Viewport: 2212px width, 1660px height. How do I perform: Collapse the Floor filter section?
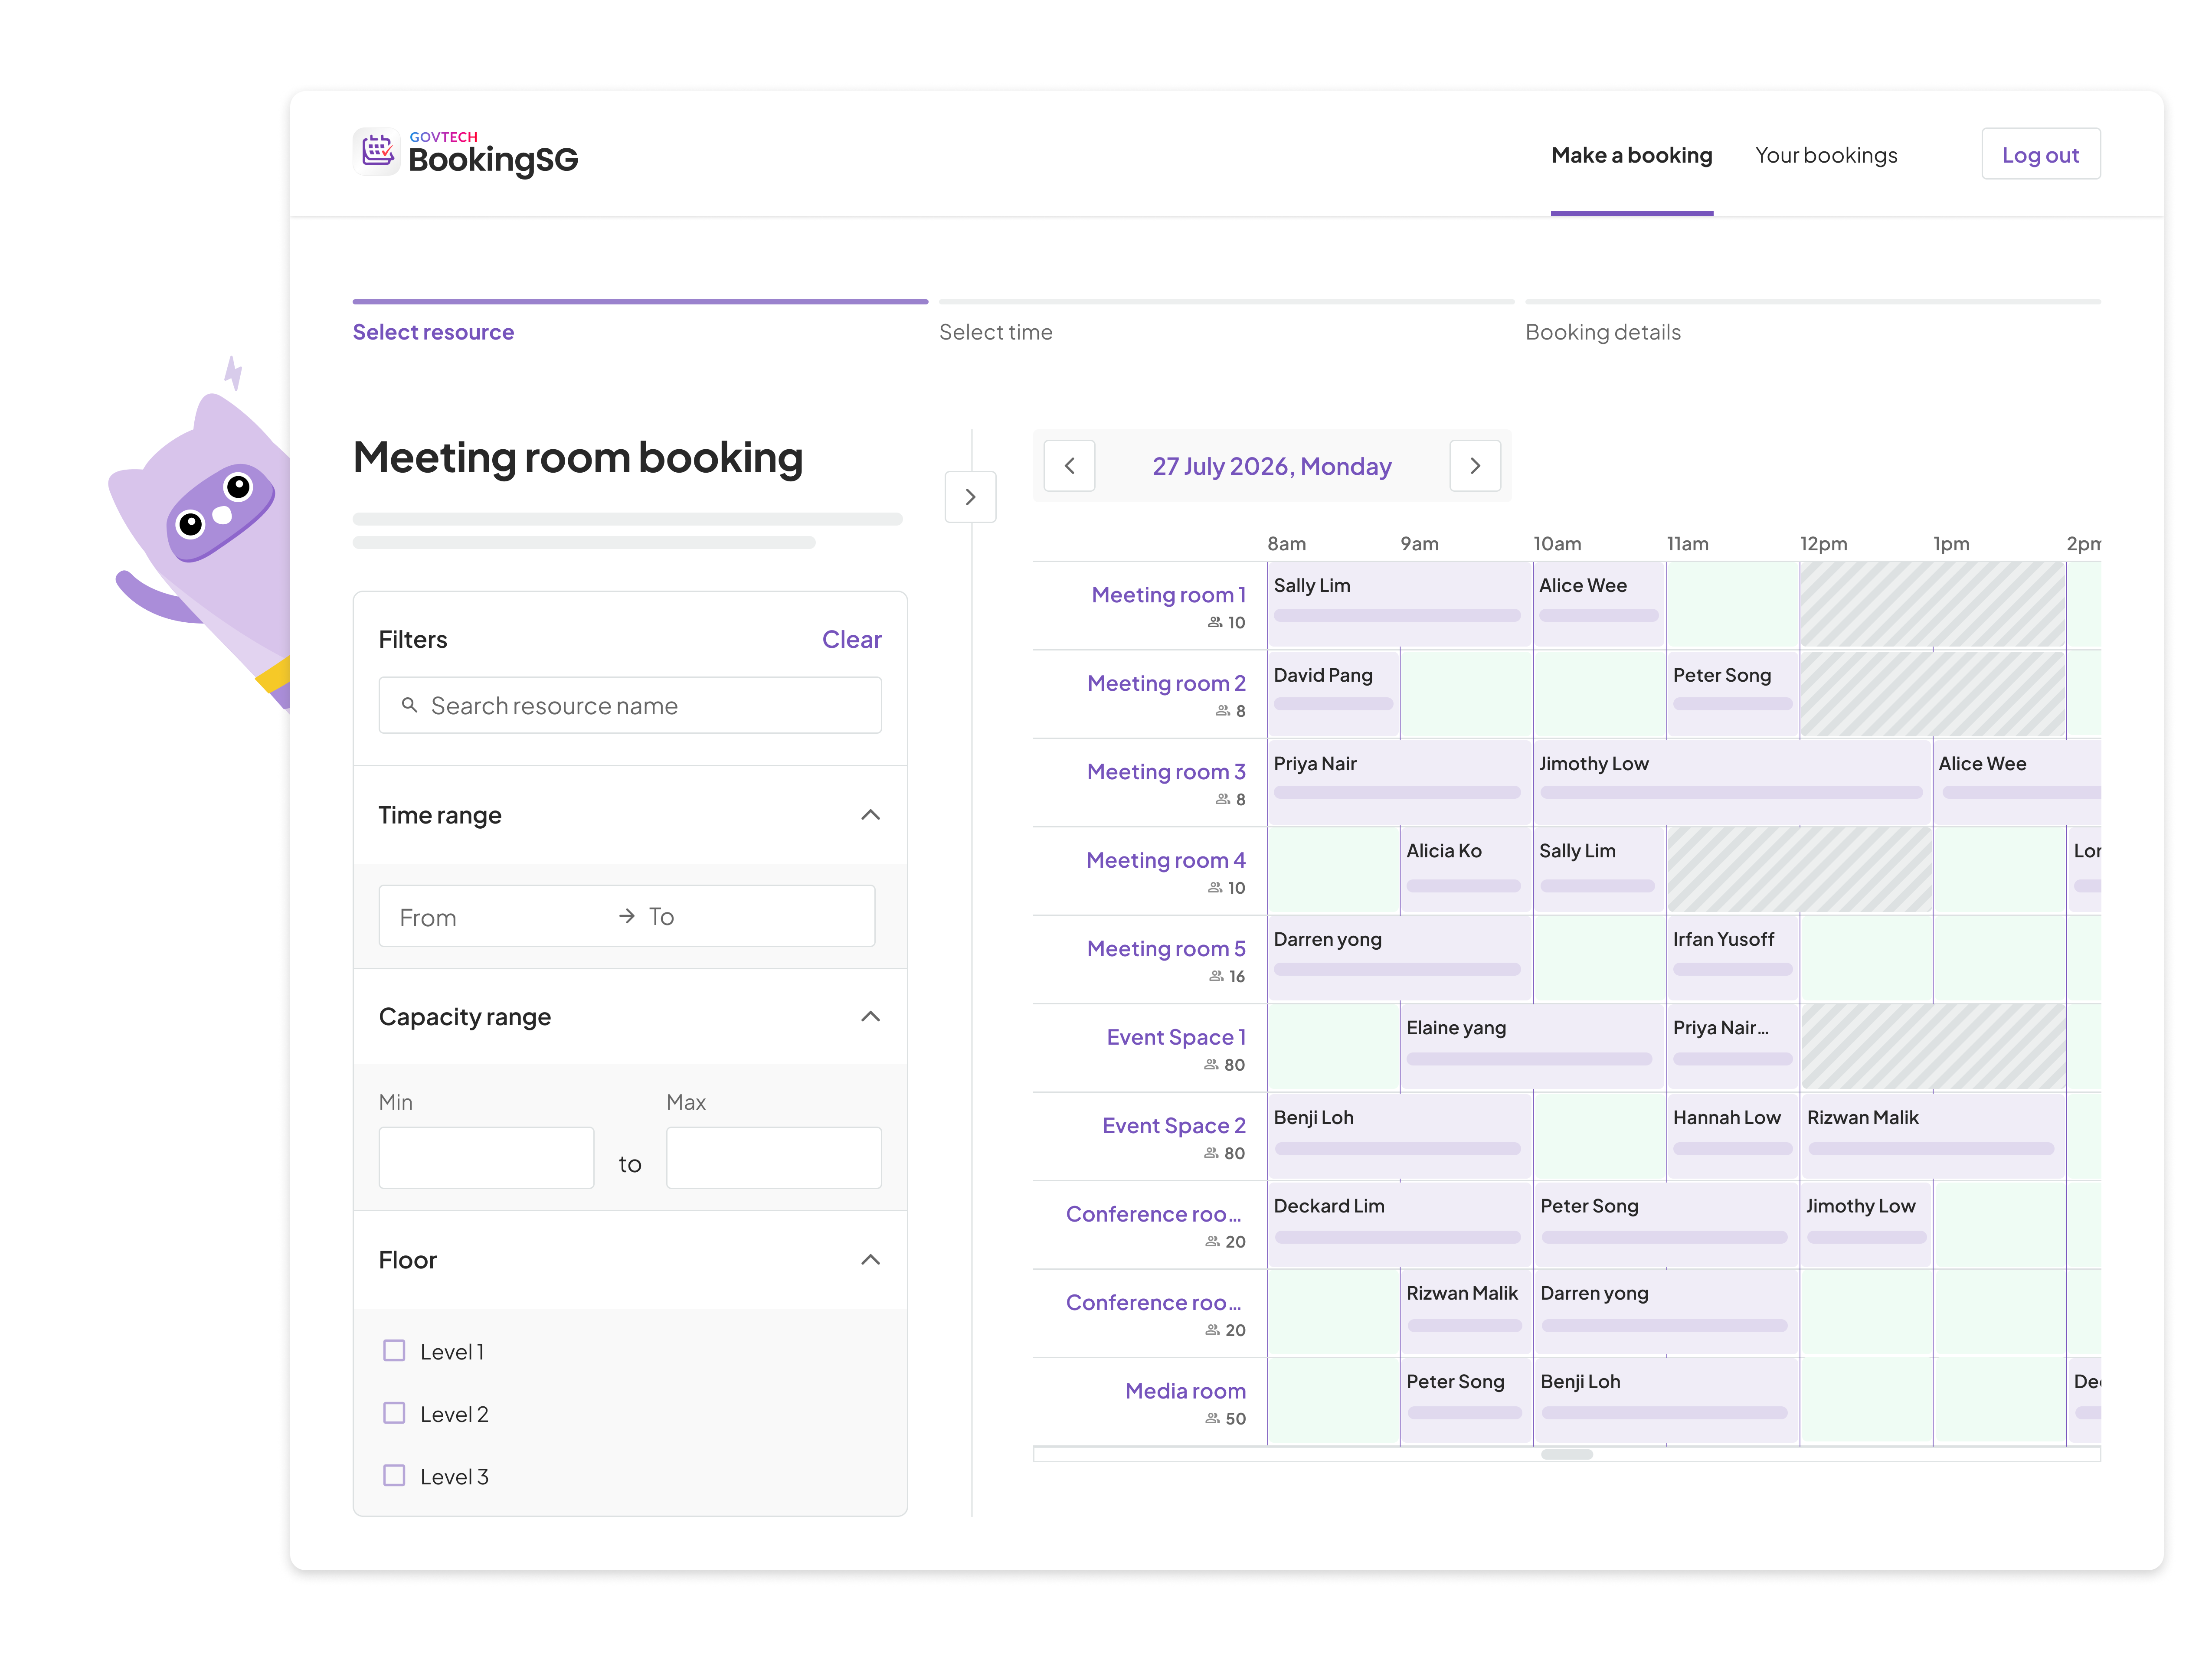coord(870,1260)
